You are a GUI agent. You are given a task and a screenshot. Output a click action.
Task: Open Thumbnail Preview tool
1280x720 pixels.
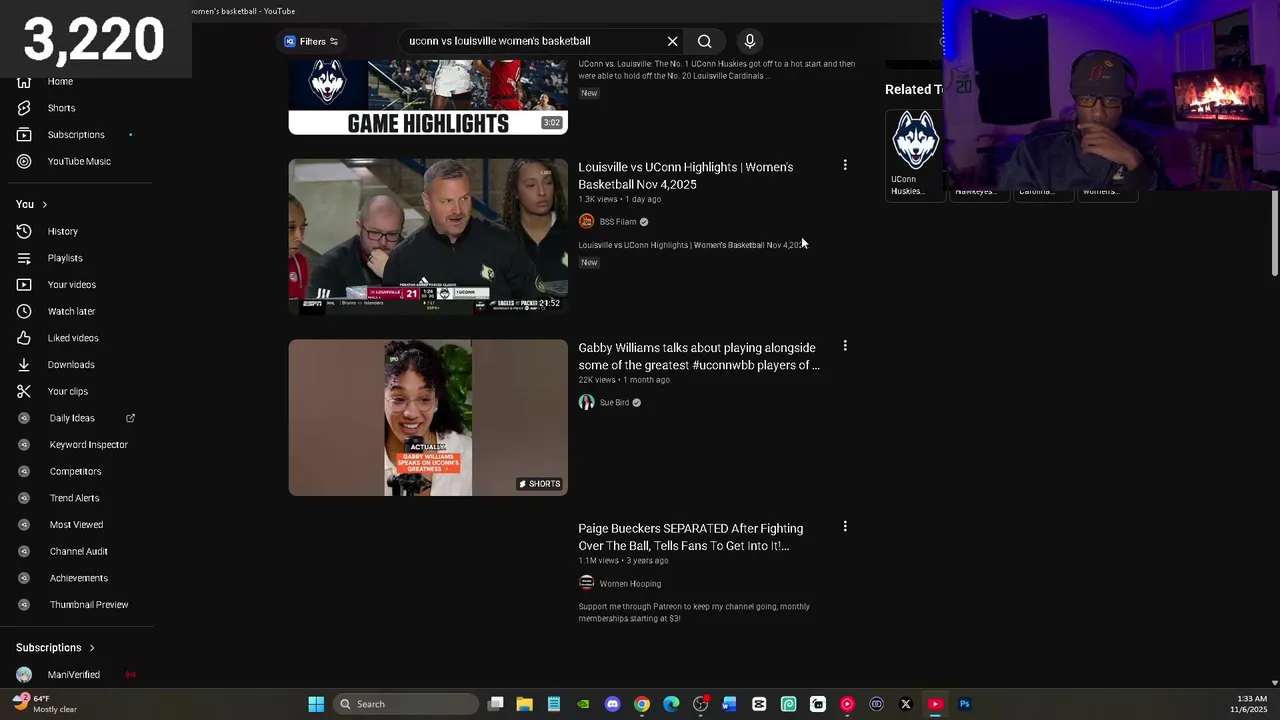[x=88, y=605]
